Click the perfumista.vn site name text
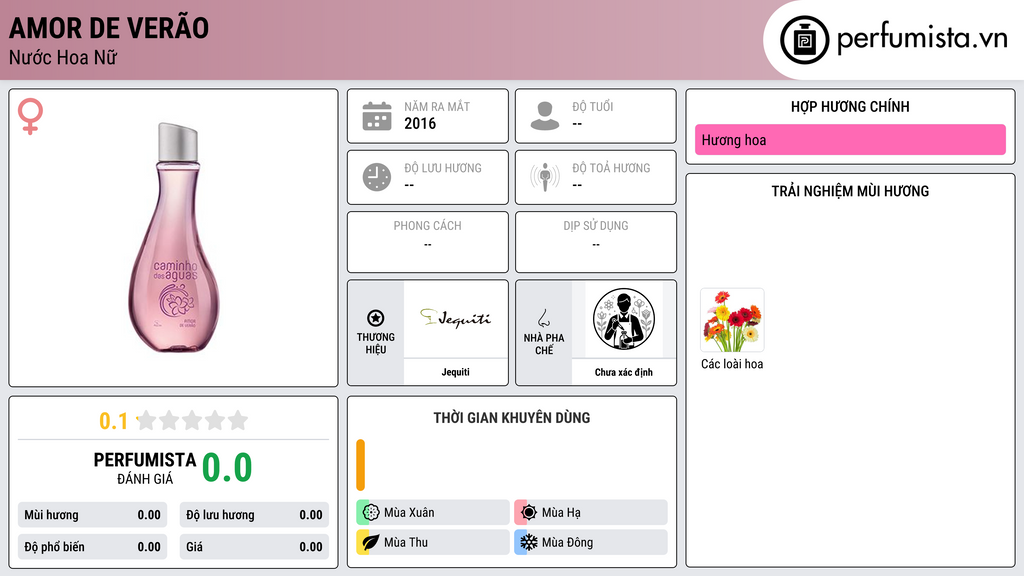Image resolution: width=1024 pixels, height=576 pixels. pyautogui.click(x=922, y=38)
